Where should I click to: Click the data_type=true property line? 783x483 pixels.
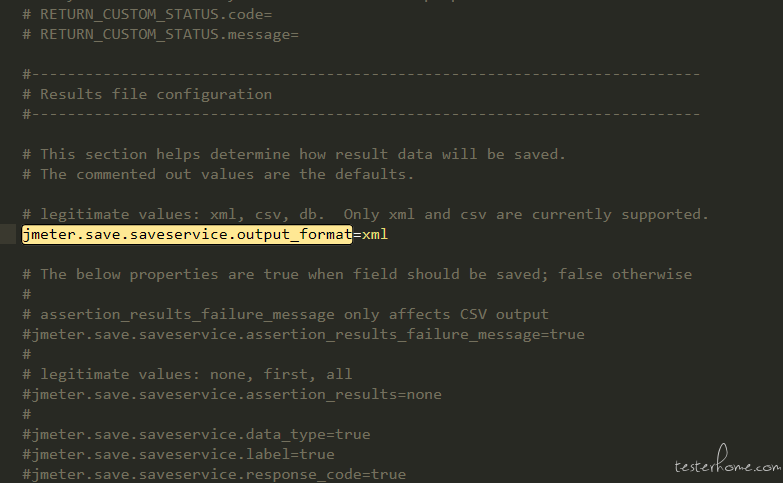(x=196, y=434)
